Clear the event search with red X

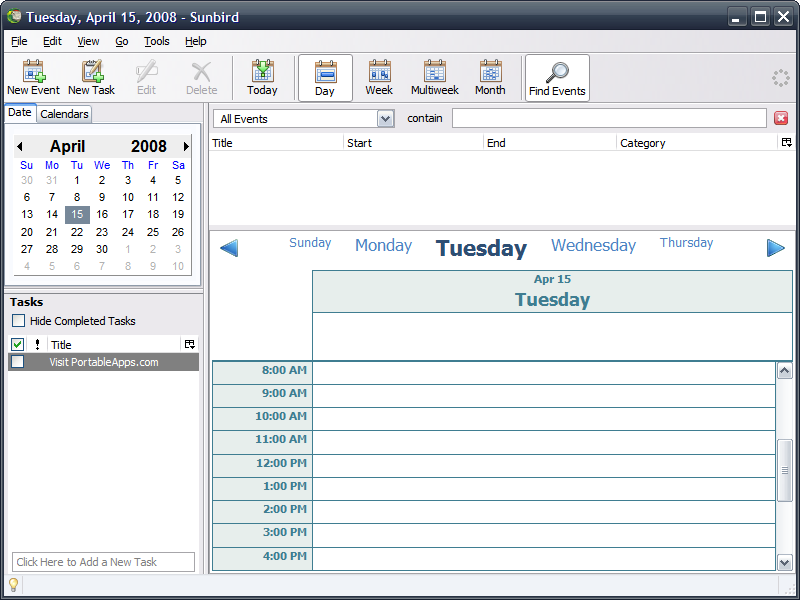(x=781, y=118)
